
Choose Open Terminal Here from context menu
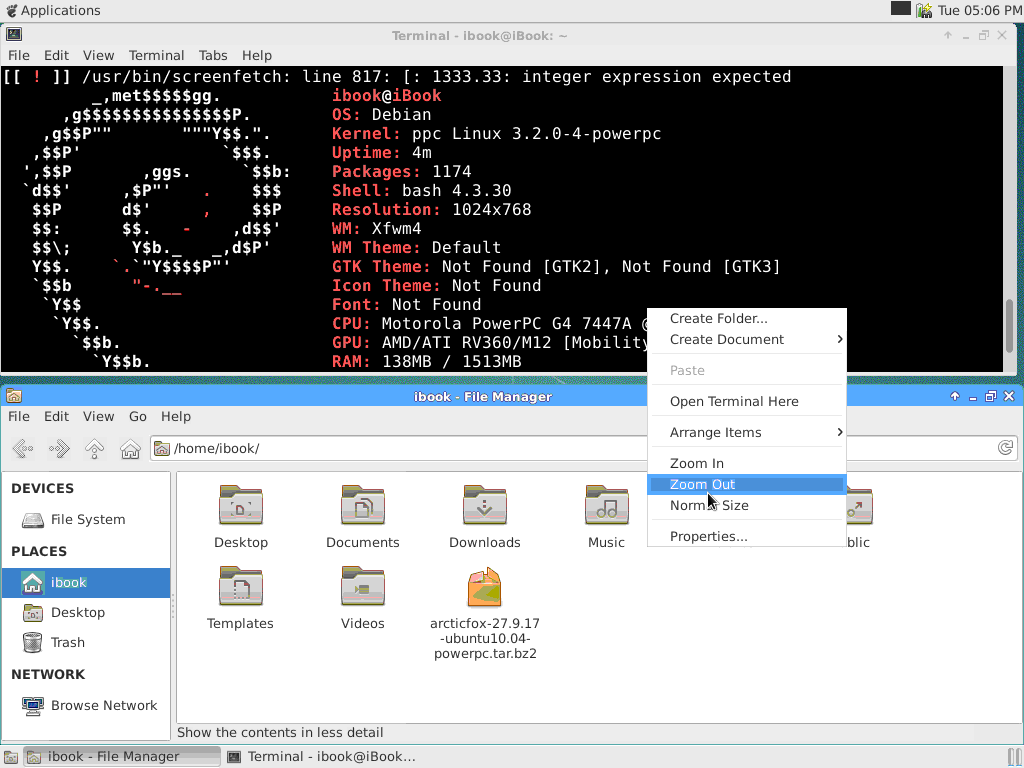click(x=734, y=402)
